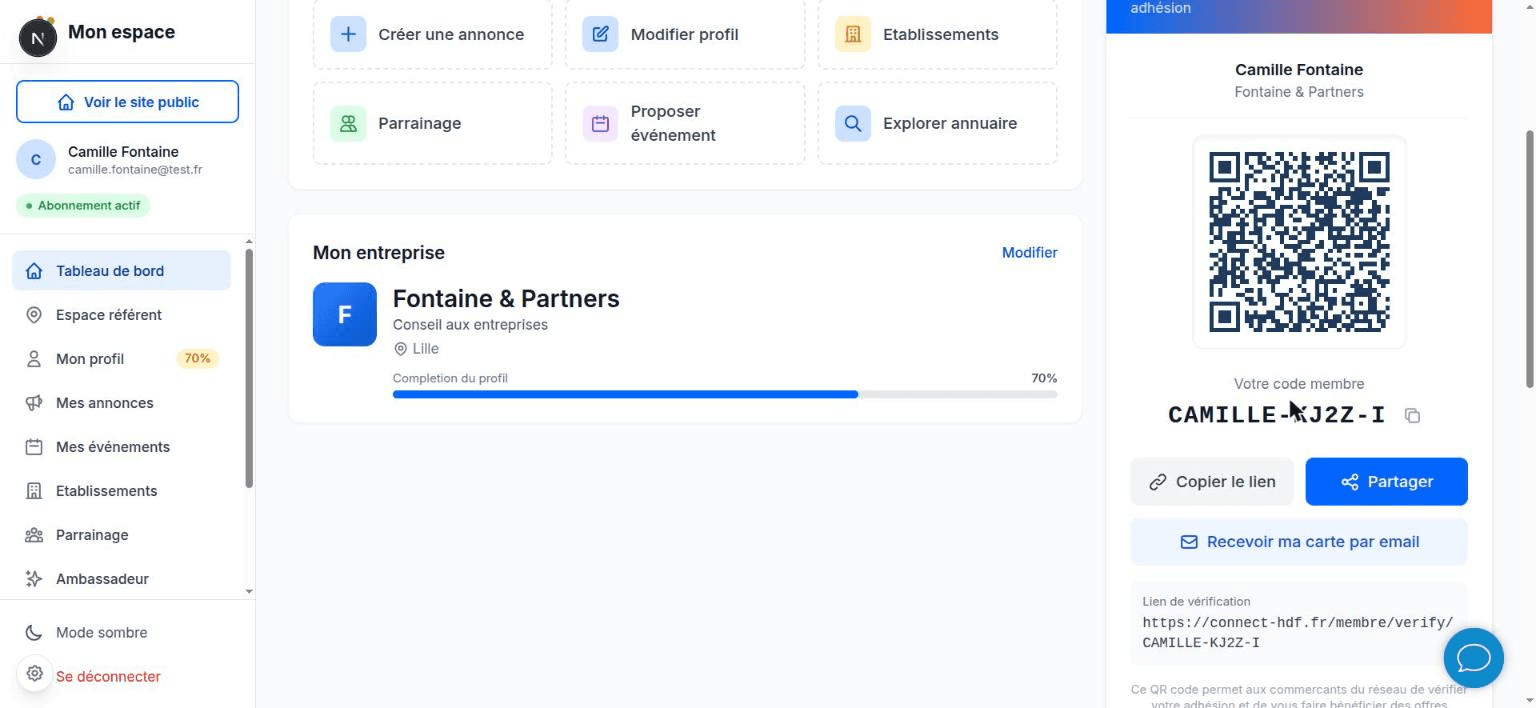This screenshot has width=1536, height=708.
Task: Click the house icon in Voir le site public
Action: coord(66,102)
